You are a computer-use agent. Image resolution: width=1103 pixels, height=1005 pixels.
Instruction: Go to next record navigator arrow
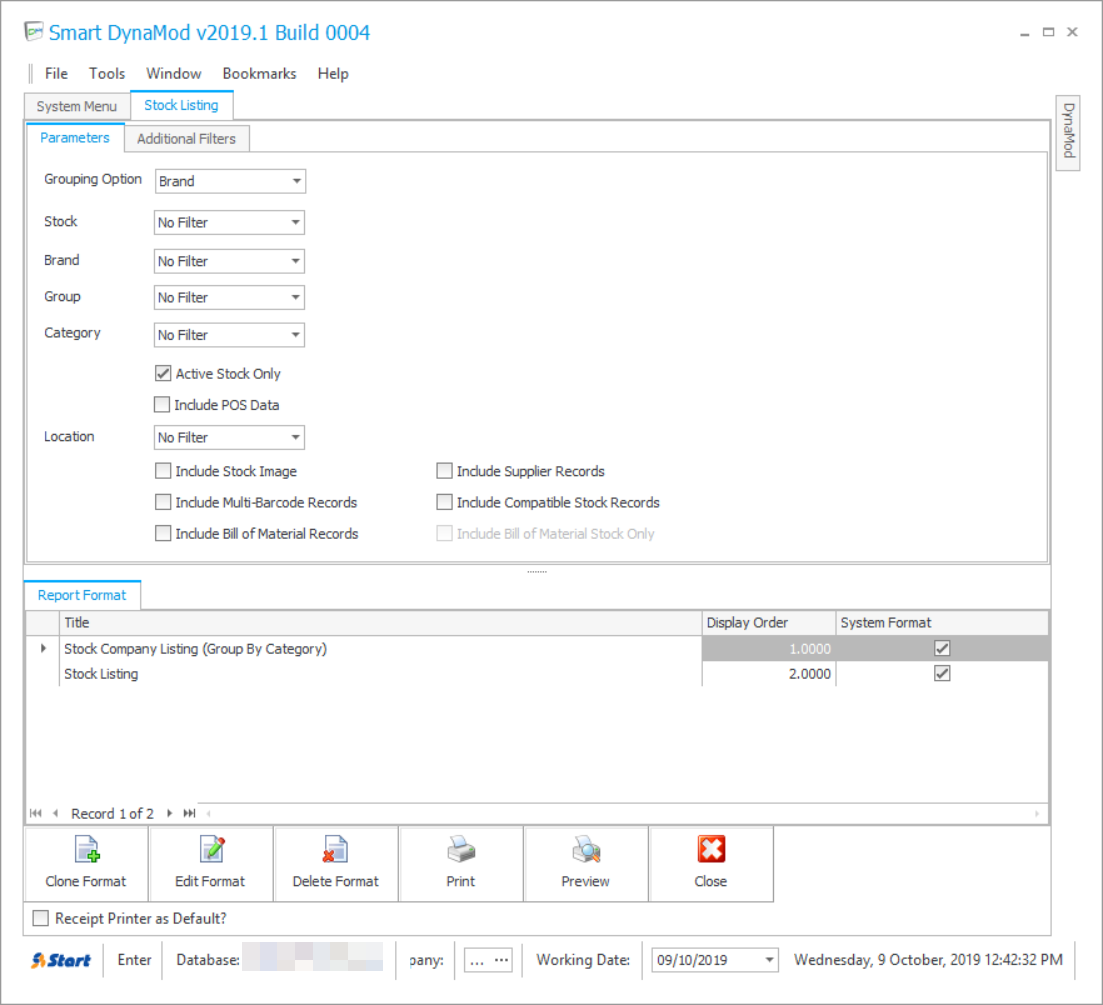(x=170, y=814)
